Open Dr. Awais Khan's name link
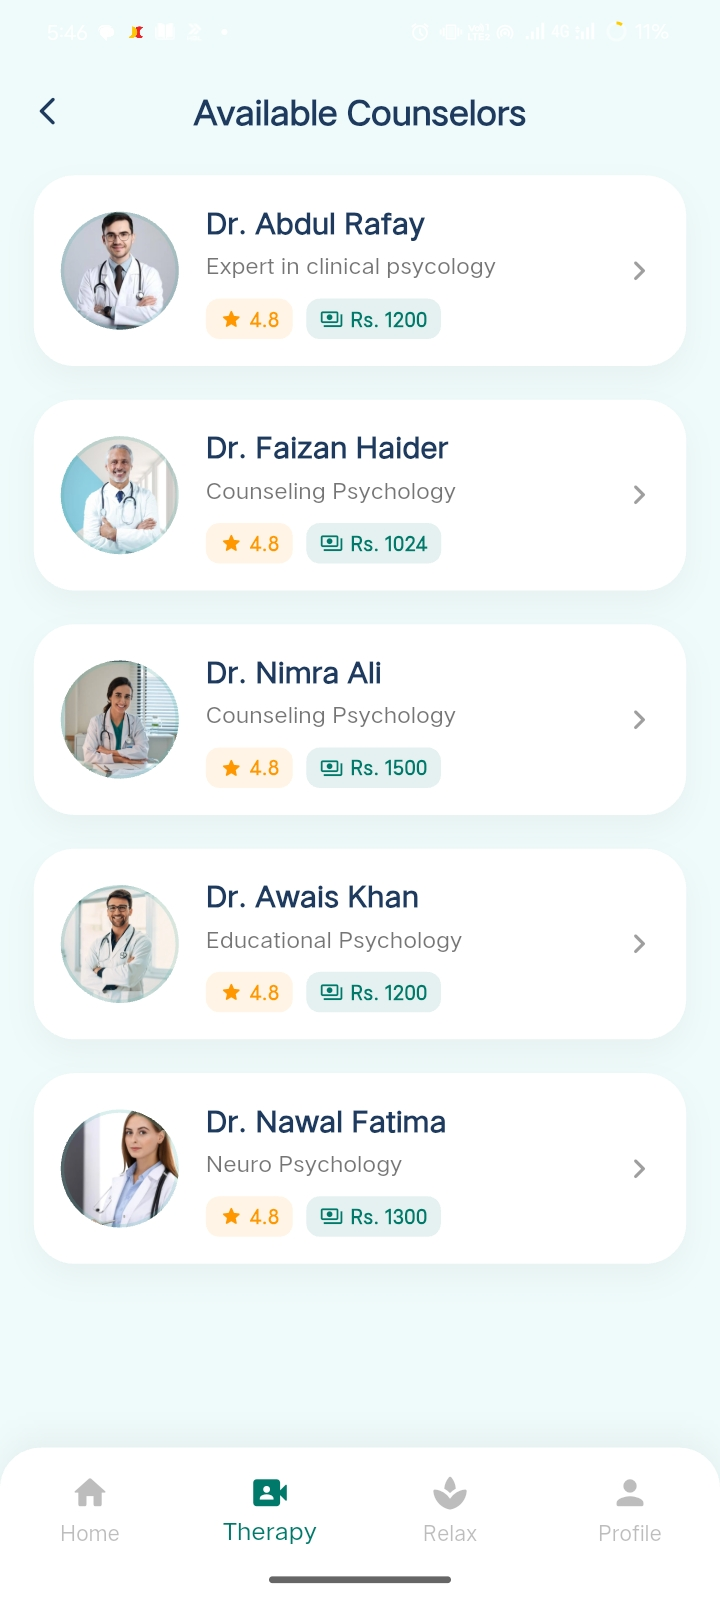Image resolution: width=720 pixels, height=1600 pixels. 312,897
